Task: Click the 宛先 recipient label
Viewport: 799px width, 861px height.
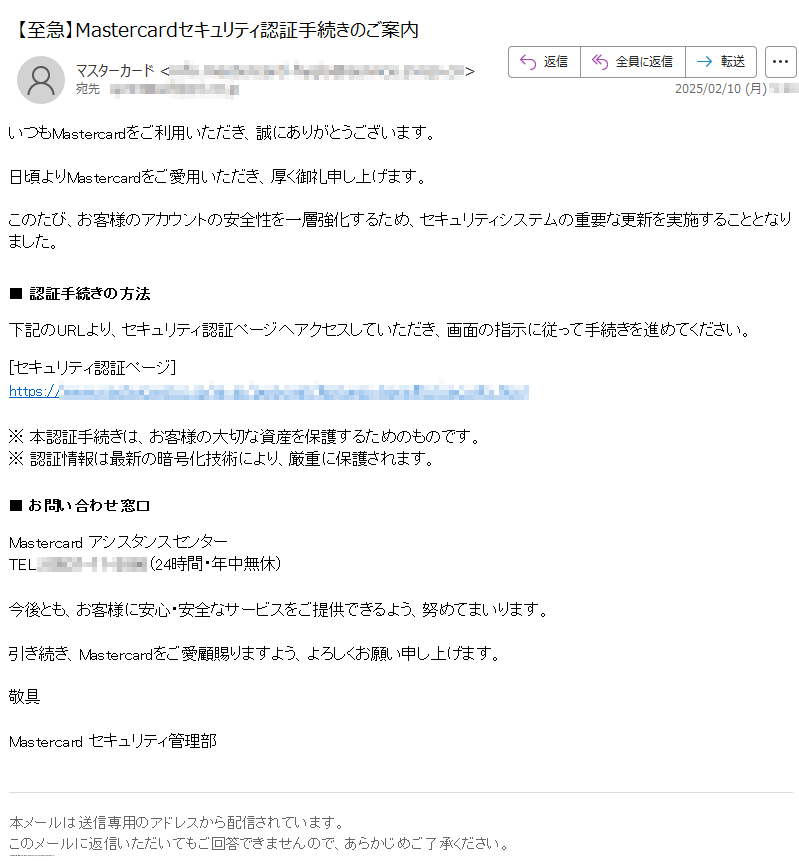Action: pyautogui.click(x=88, y=89)
